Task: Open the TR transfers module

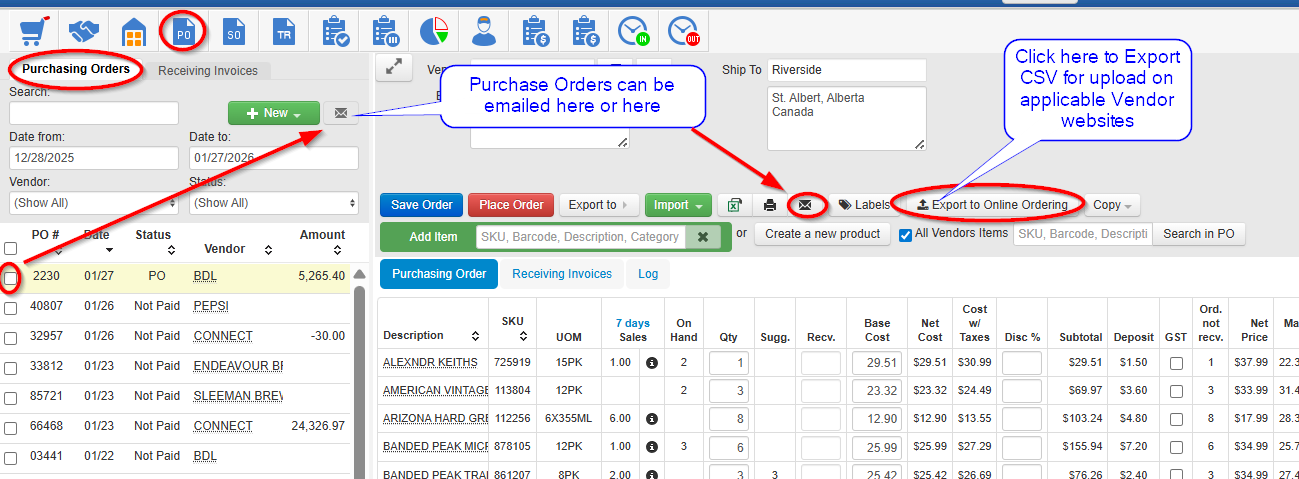Action: (x=284, y=31)
